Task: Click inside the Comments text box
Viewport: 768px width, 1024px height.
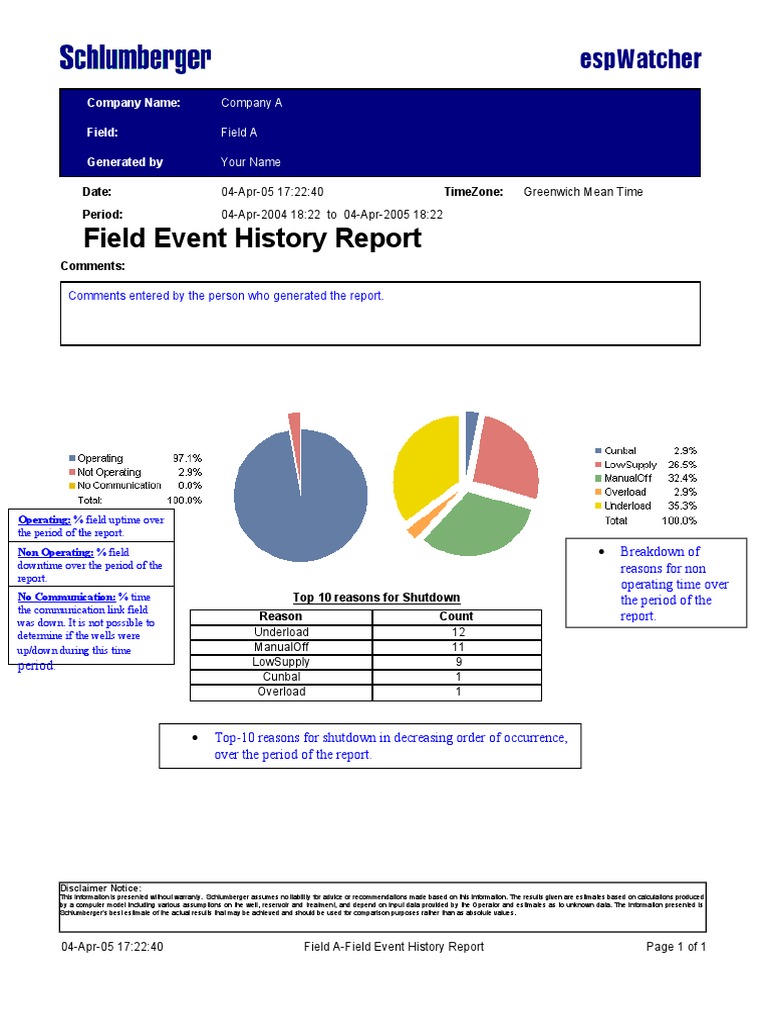Action: click(380, 313)
